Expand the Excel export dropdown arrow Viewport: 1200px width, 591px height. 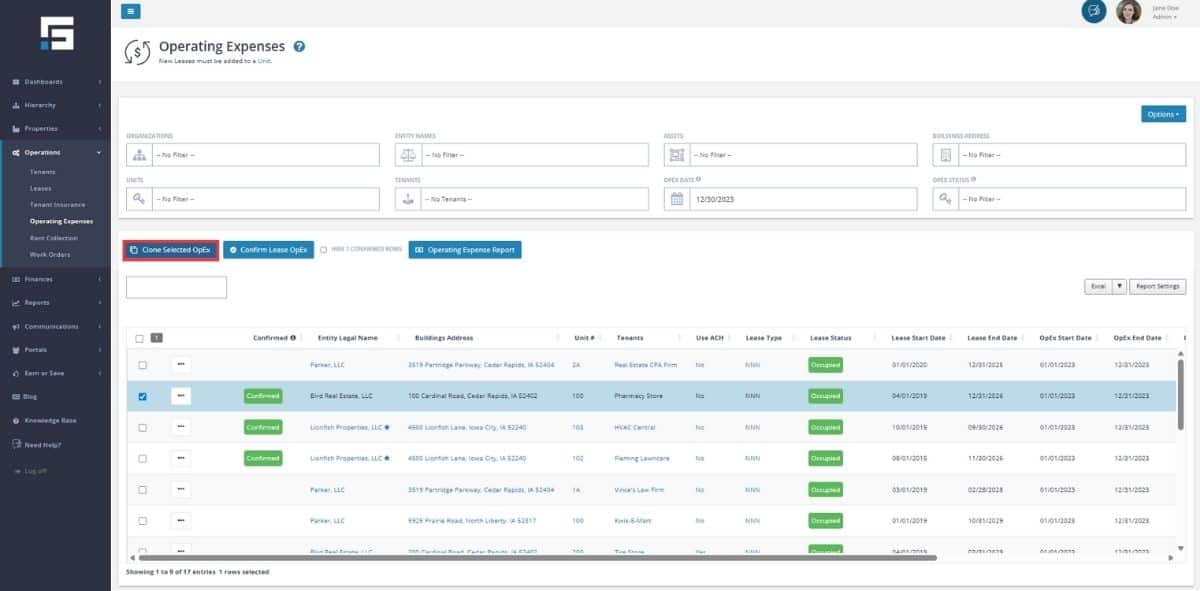tap(1120, 286)
